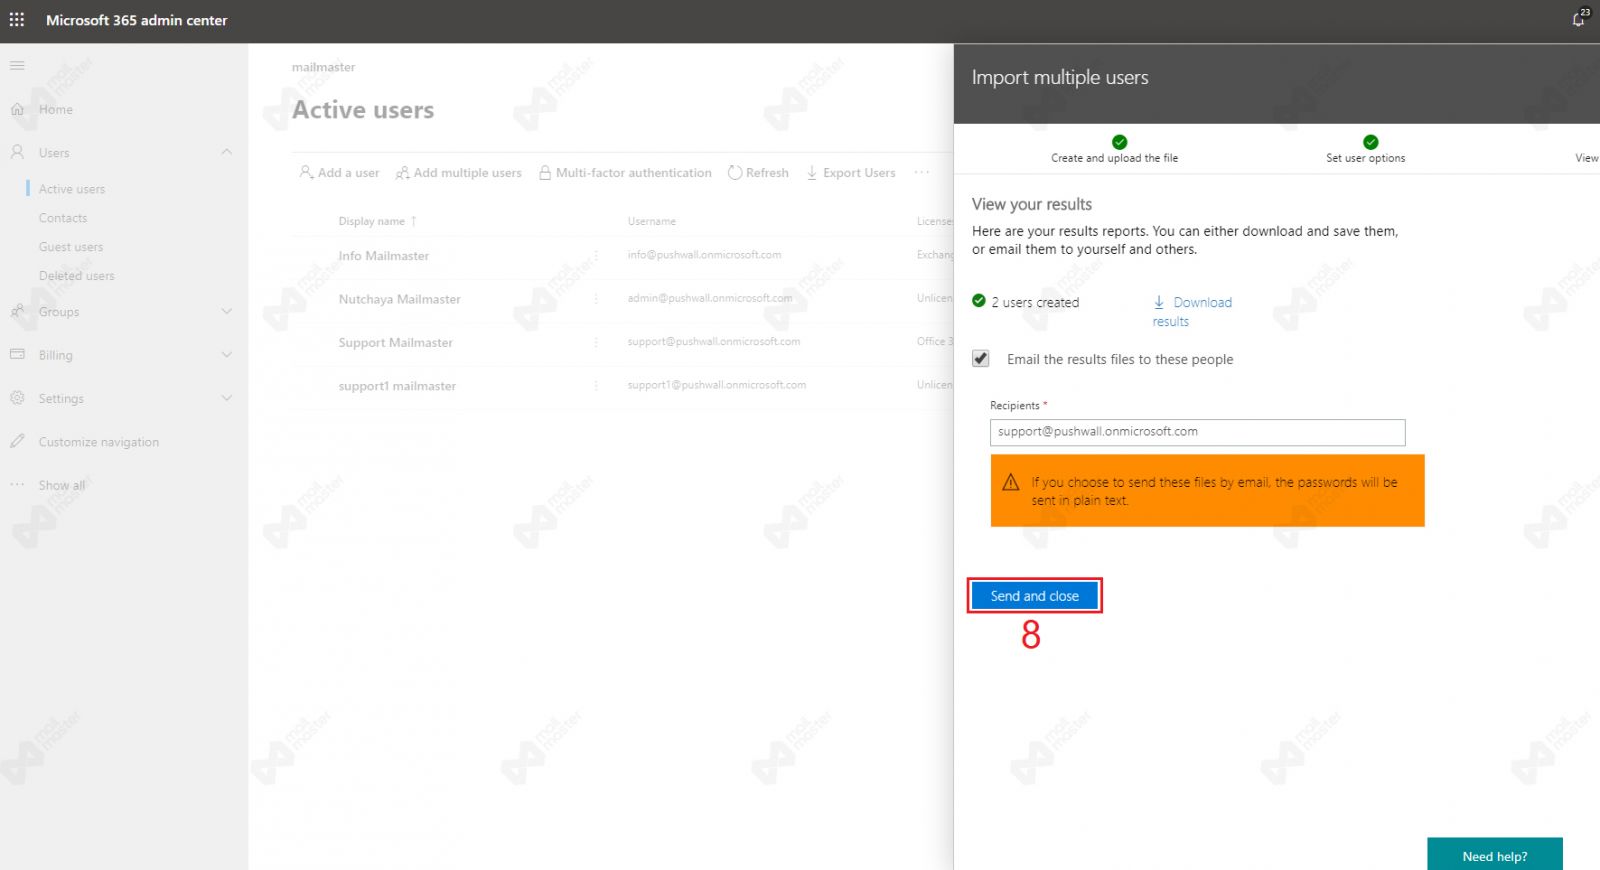Screen dimensions: 1600x870
Task: Click the Set user options step checkmark
Action: point(1371,142)
